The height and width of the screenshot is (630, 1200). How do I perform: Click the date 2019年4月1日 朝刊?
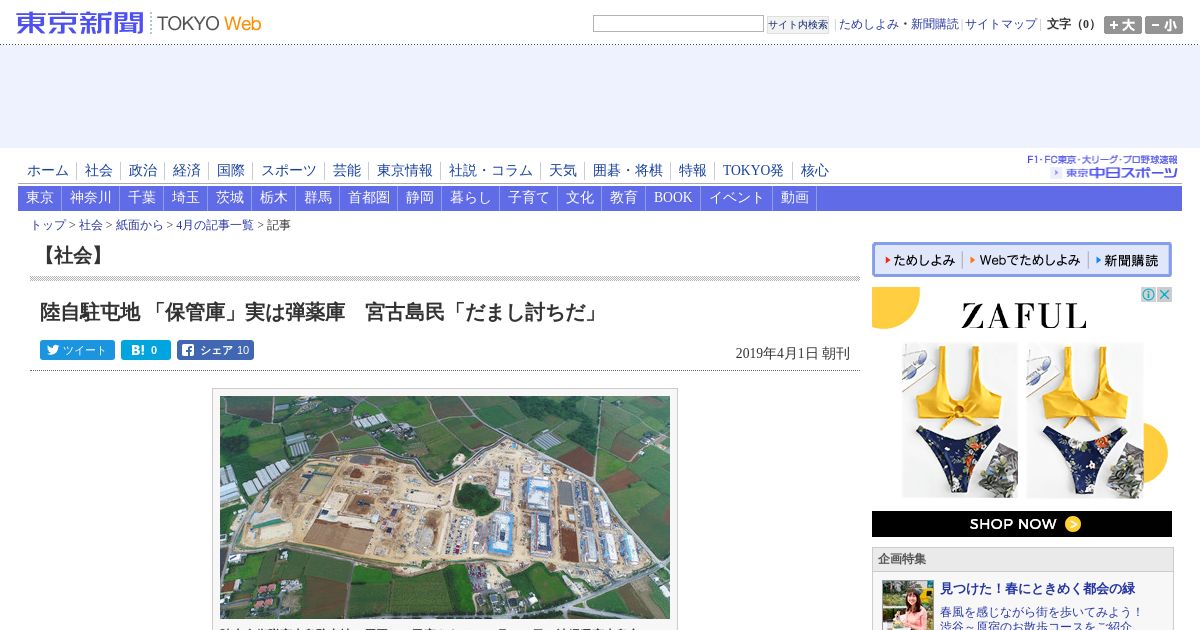point(792,353)
